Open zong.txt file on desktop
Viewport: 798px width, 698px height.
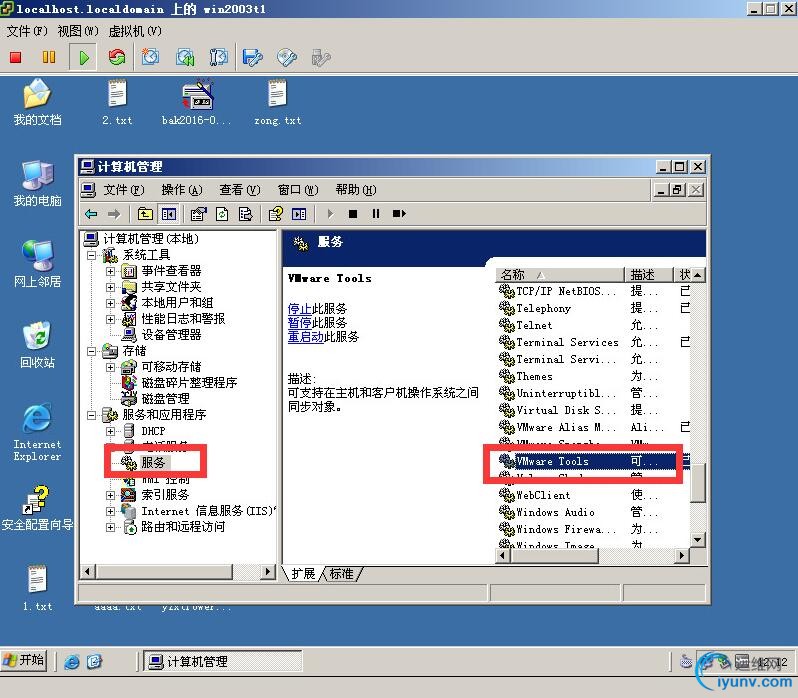click(x=277, y=102)
